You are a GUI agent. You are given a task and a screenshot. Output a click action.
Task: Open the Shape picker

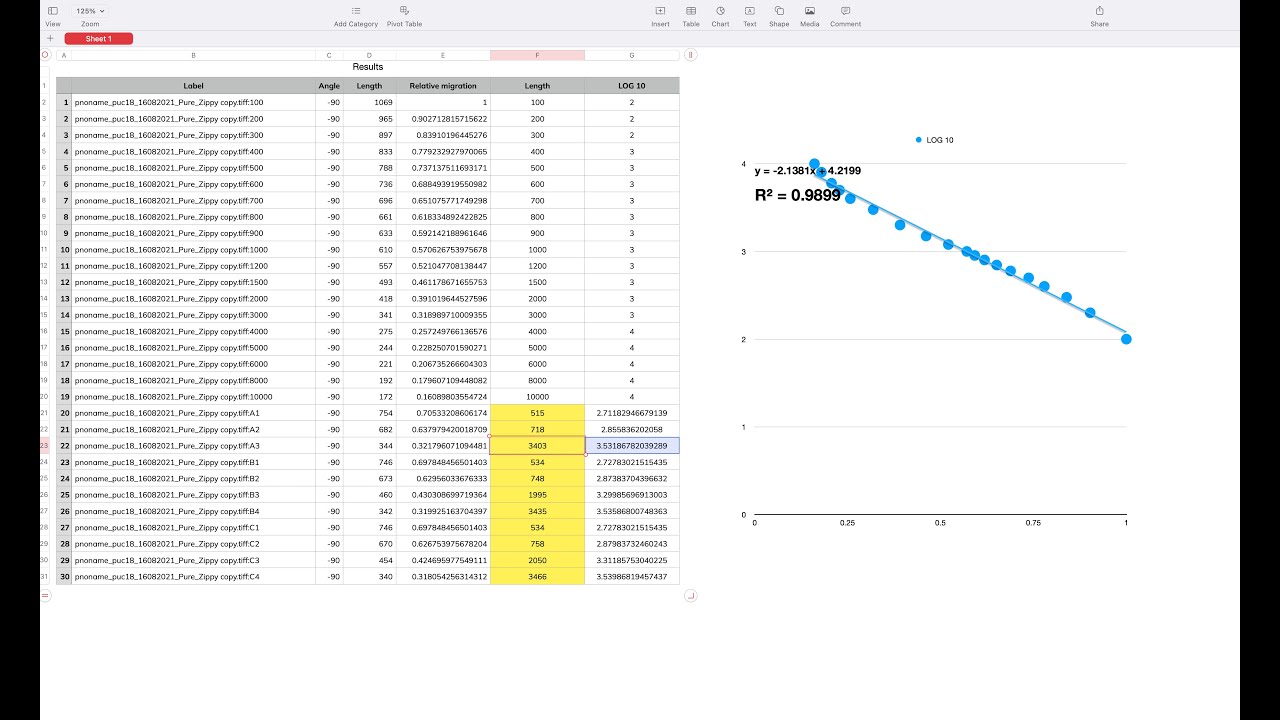click(x=779, y=16)
